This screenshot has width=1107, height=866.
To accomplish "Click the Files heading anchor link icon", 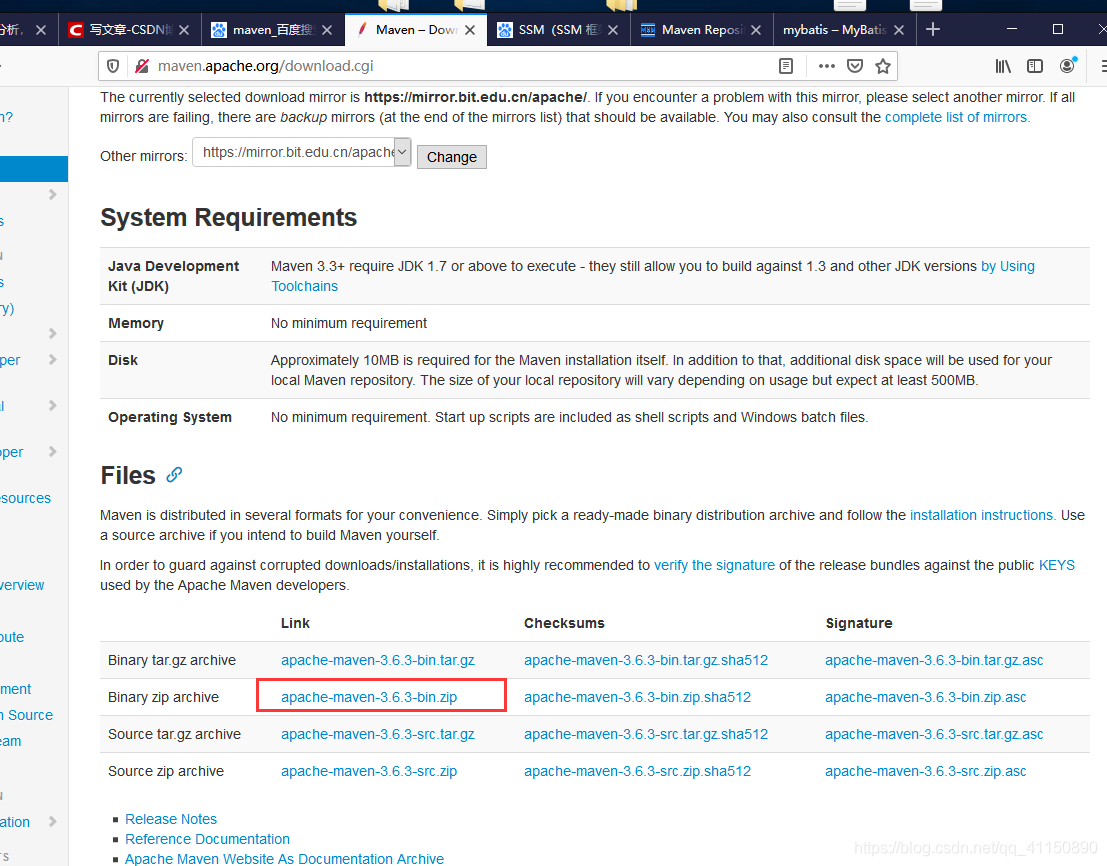I will coord(174,475).
